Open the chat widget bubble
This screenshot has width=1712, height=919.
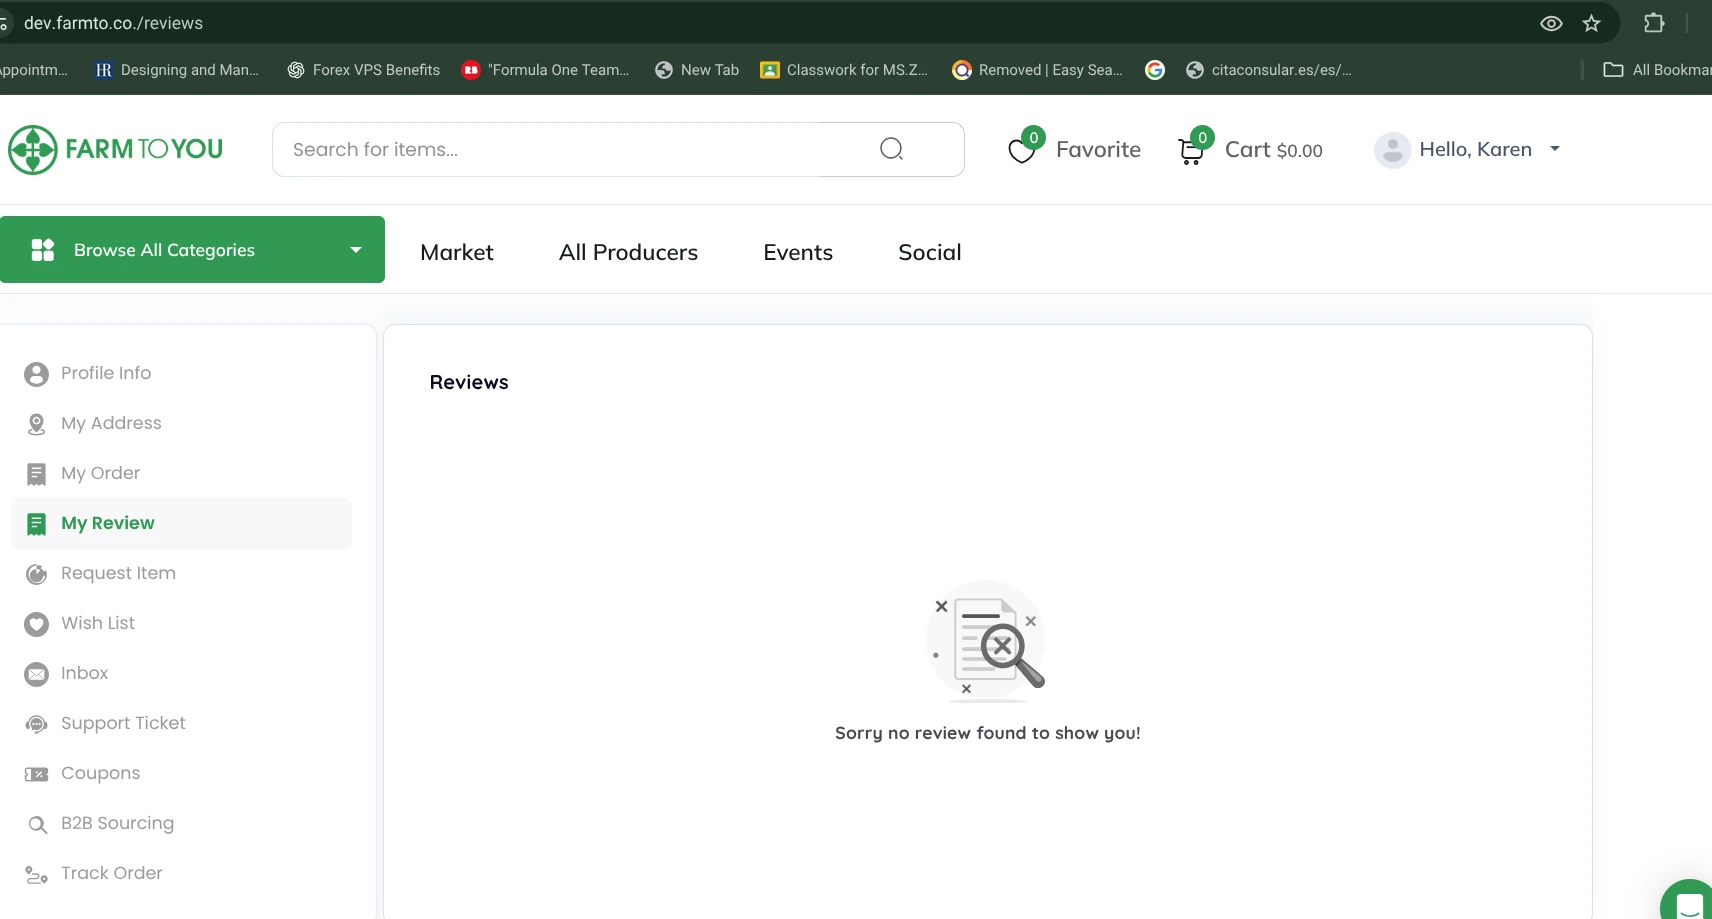1688,903
